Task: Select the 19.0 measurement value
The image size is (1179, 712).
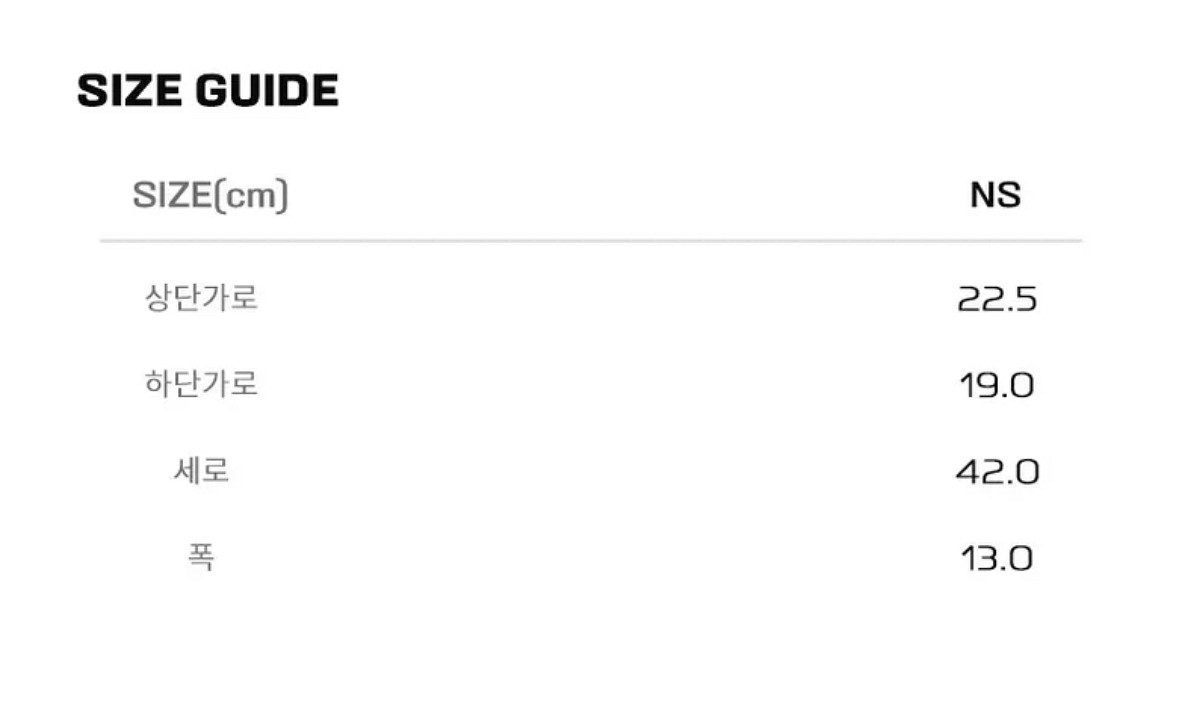Action: 996,385
